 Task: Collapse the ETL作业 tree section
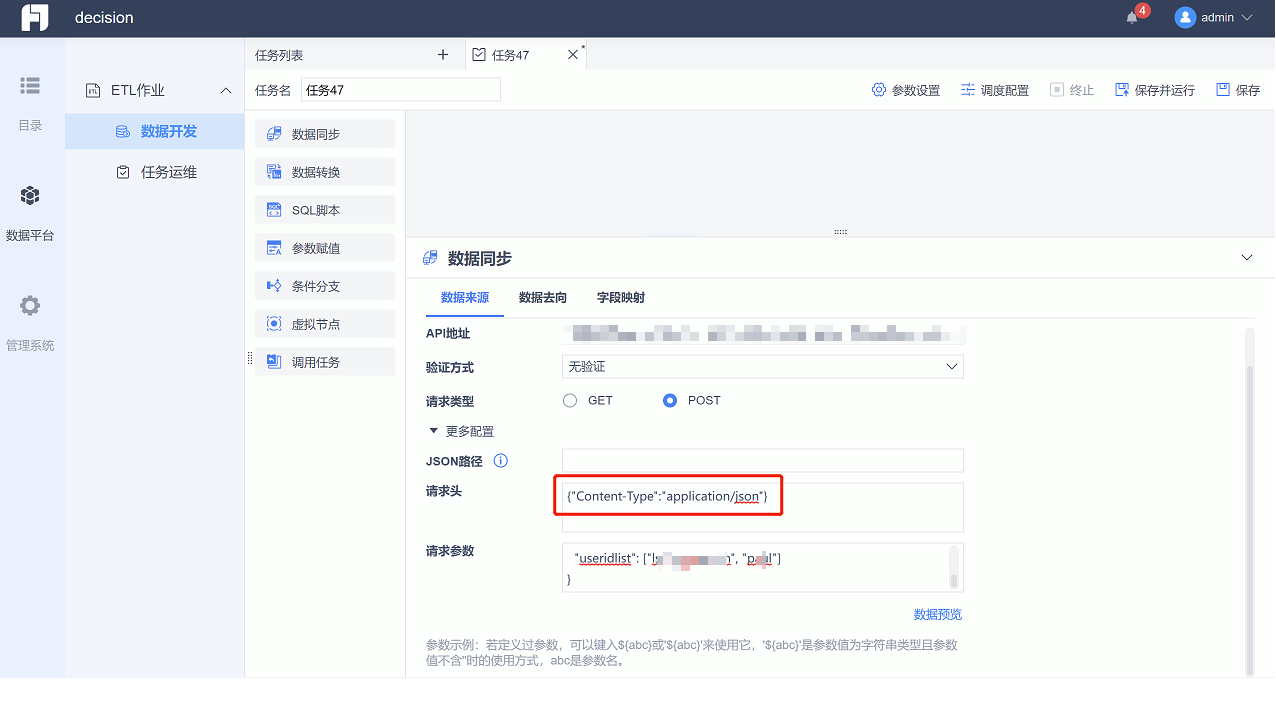coord(226,91)
